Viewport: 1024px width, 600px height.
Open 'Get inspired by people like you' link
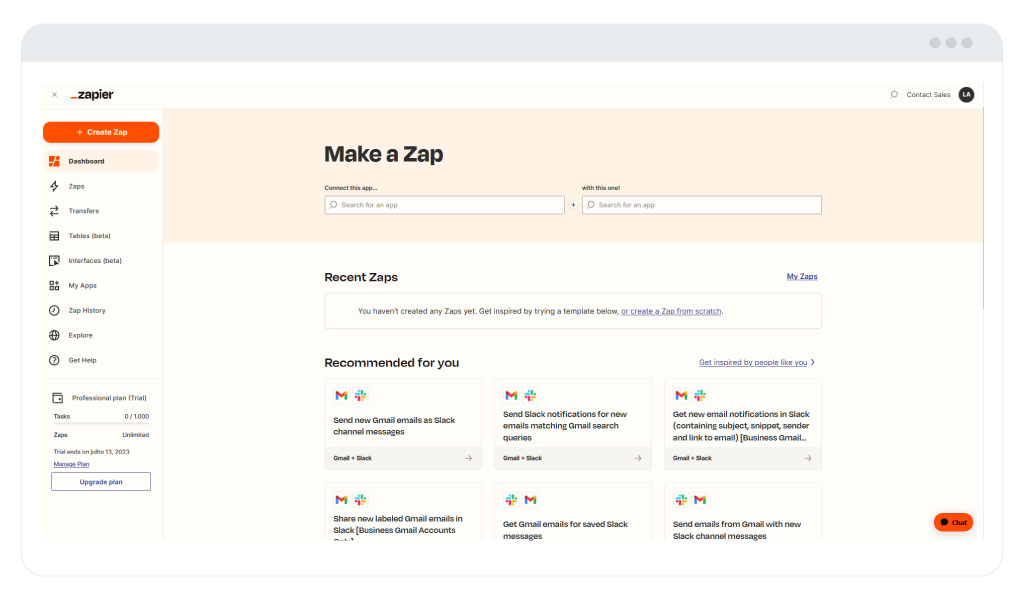[x=753, y=362]
